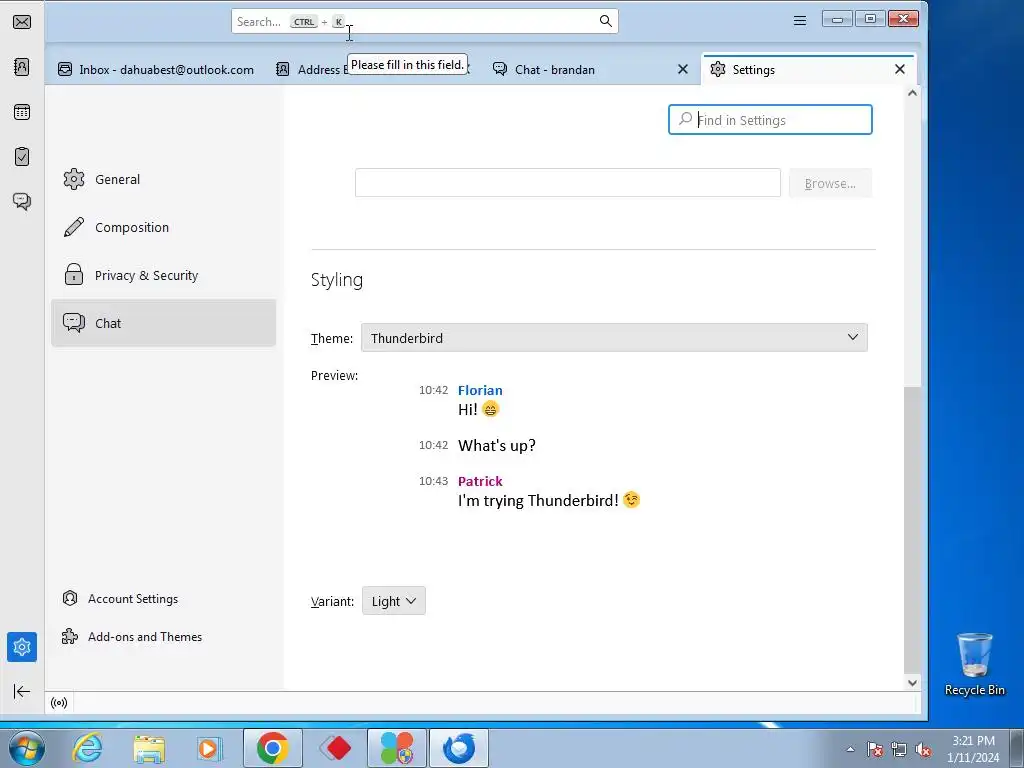Open Account Settings link
Screen dimensions: 1024x768
(120, 599)
